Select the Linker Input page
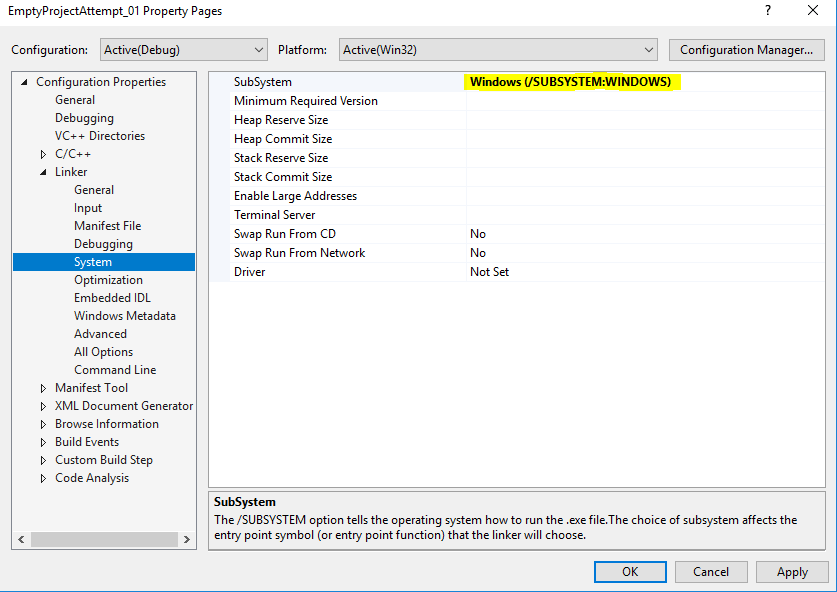The width and height of the screenshot is (837, 592). [88, 208]
